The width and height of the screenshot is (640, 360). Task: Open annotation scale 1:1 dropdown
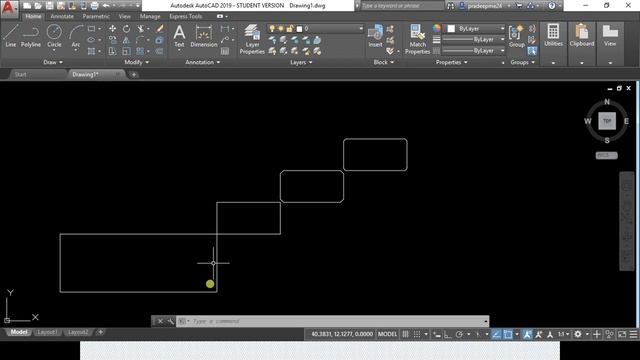[563, 334]
